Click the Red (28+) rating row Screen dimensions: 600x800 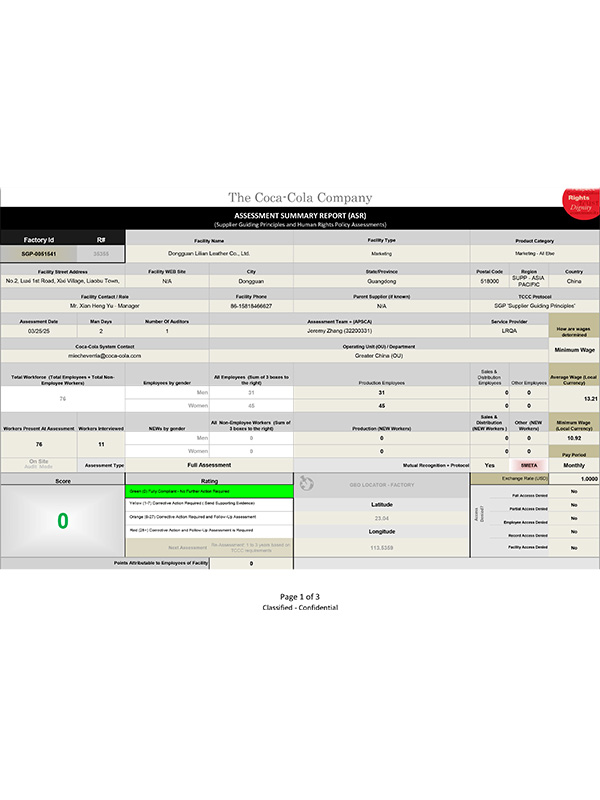pos(209,531)
